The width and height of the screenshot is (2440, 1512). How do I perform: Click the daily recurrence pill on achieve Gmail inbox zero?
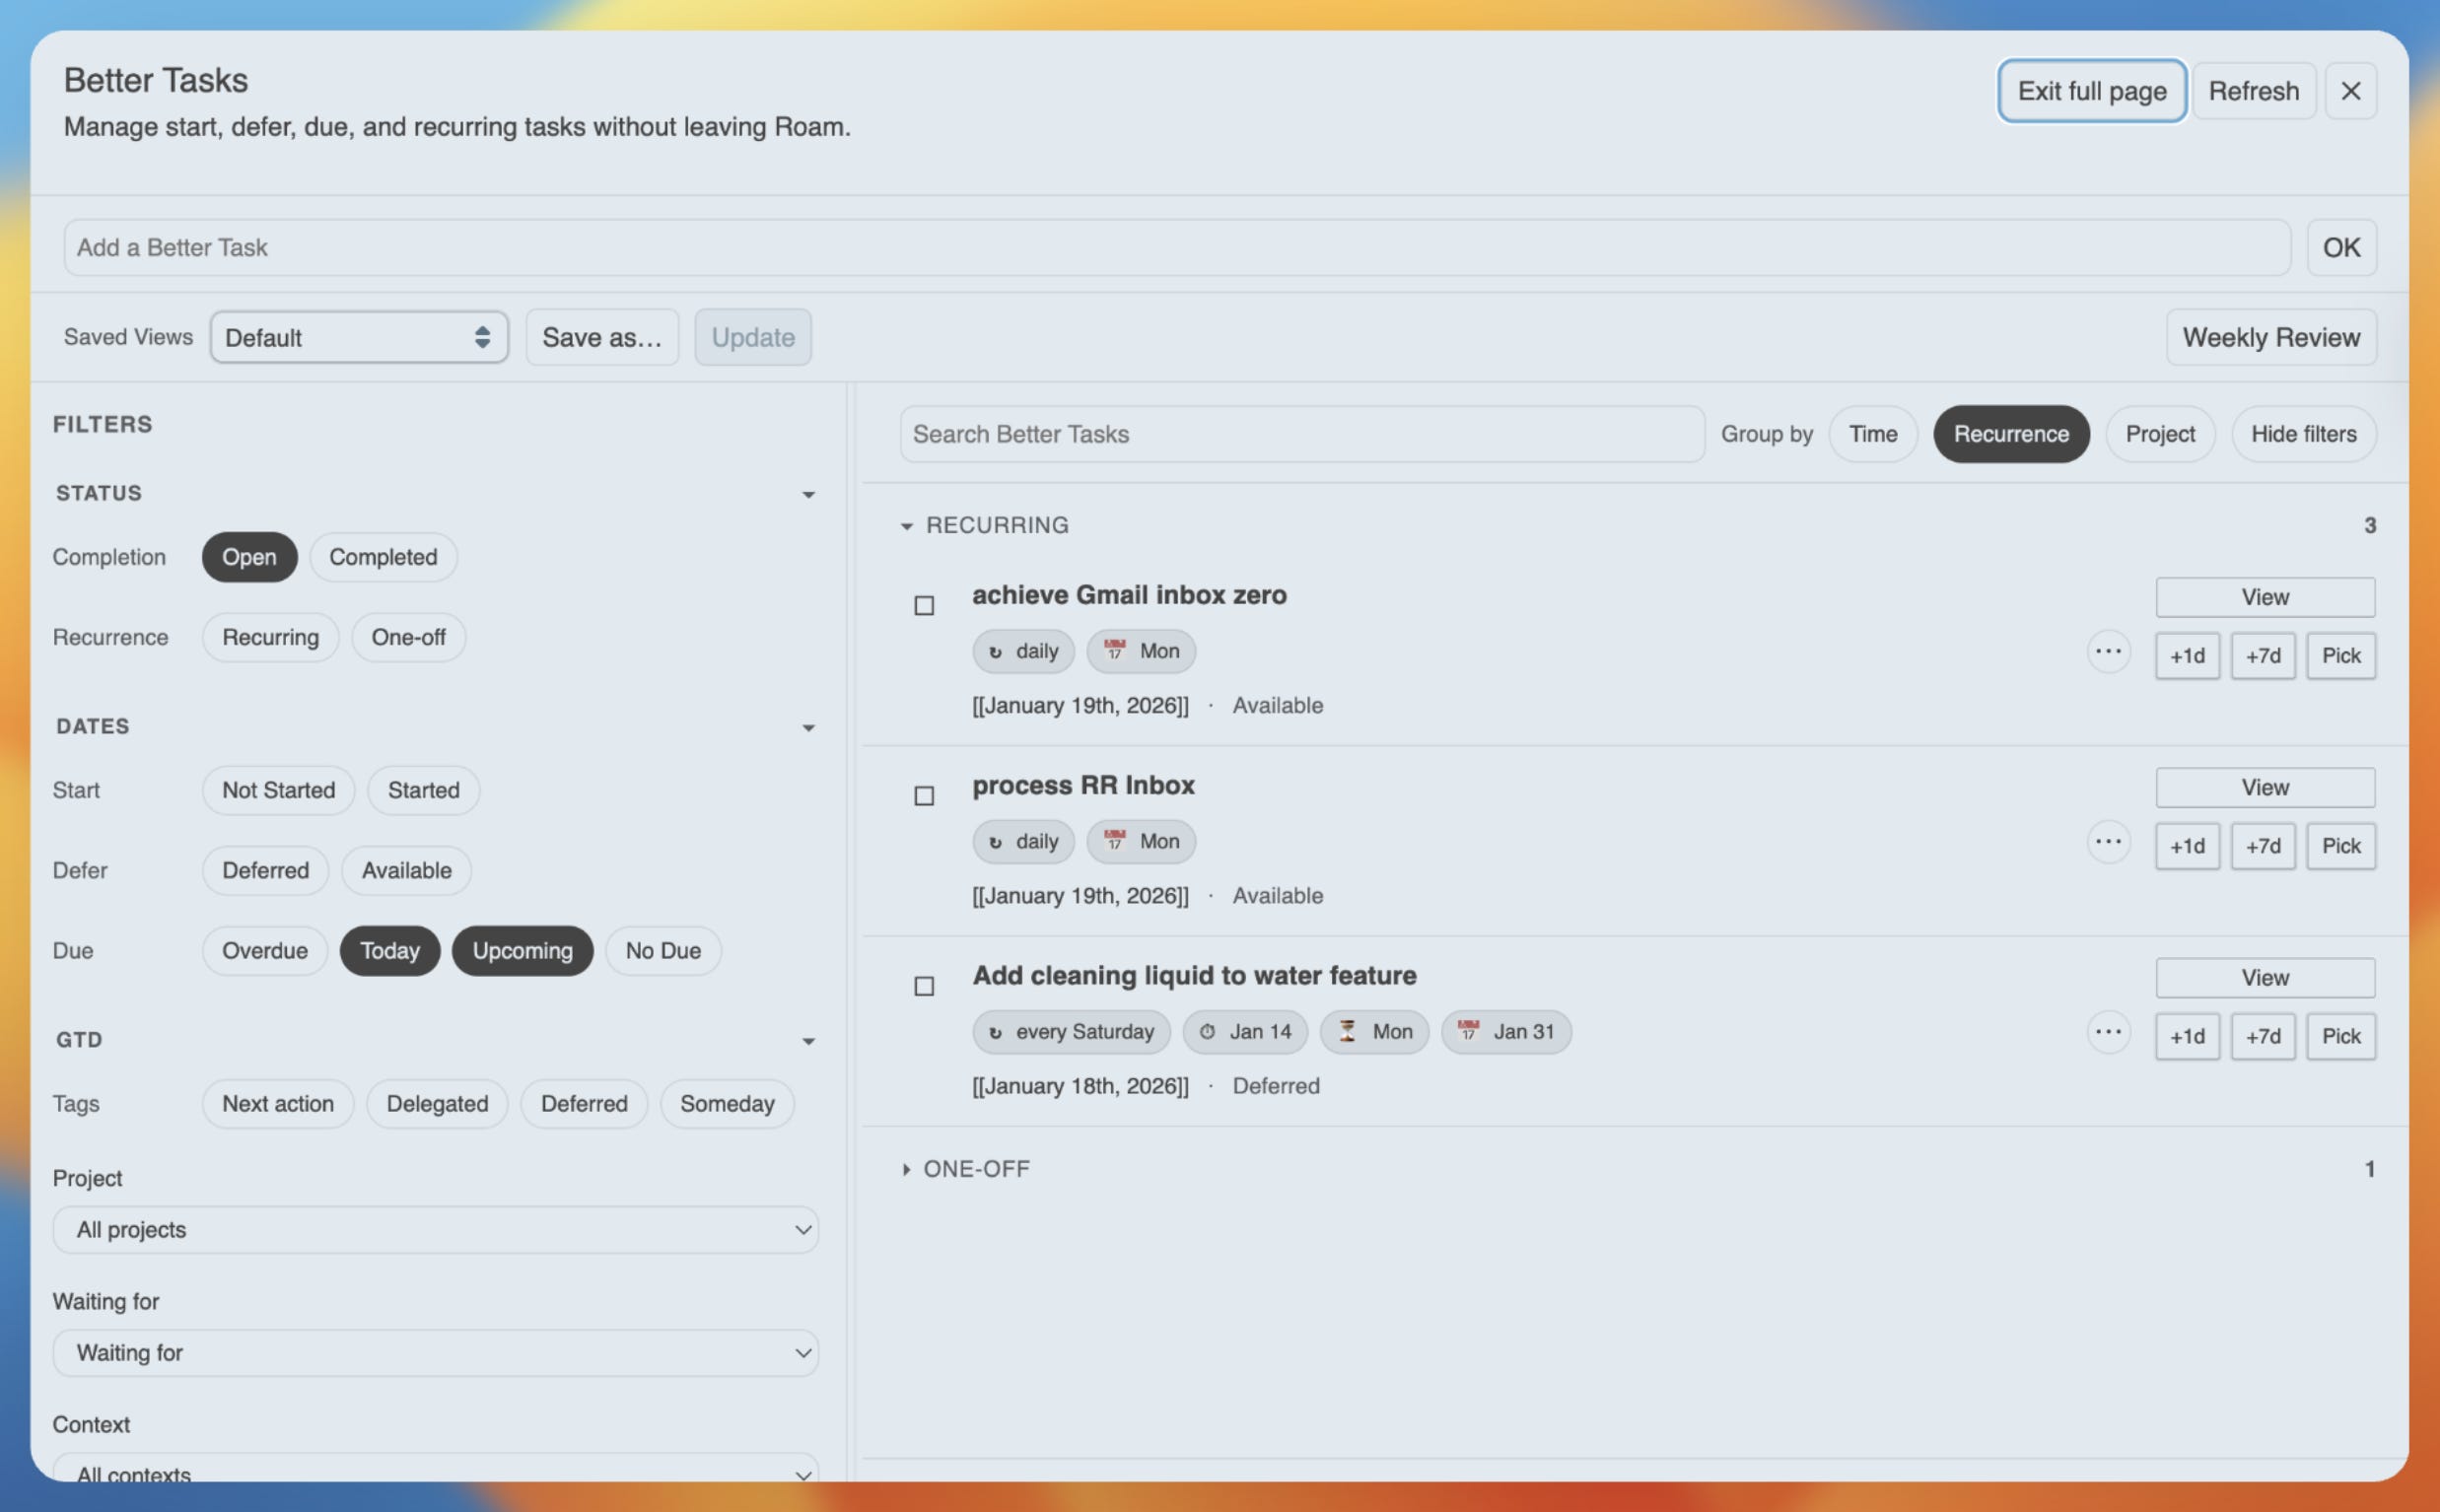[x=1023, y=652]
